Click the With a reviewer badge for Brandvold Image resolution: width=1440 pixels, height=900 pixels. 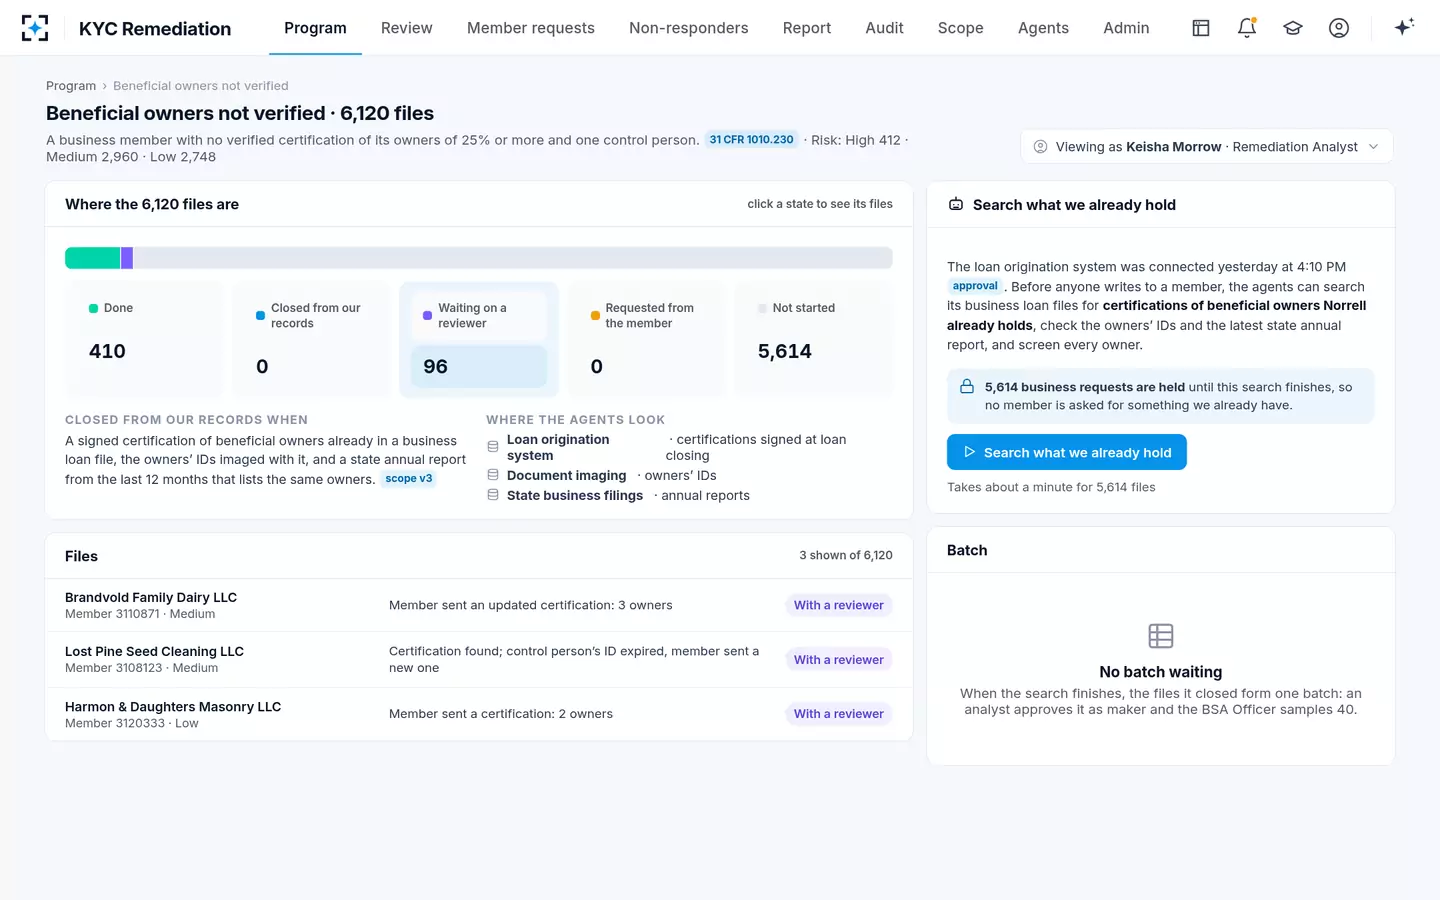click(x=839, y=605)
